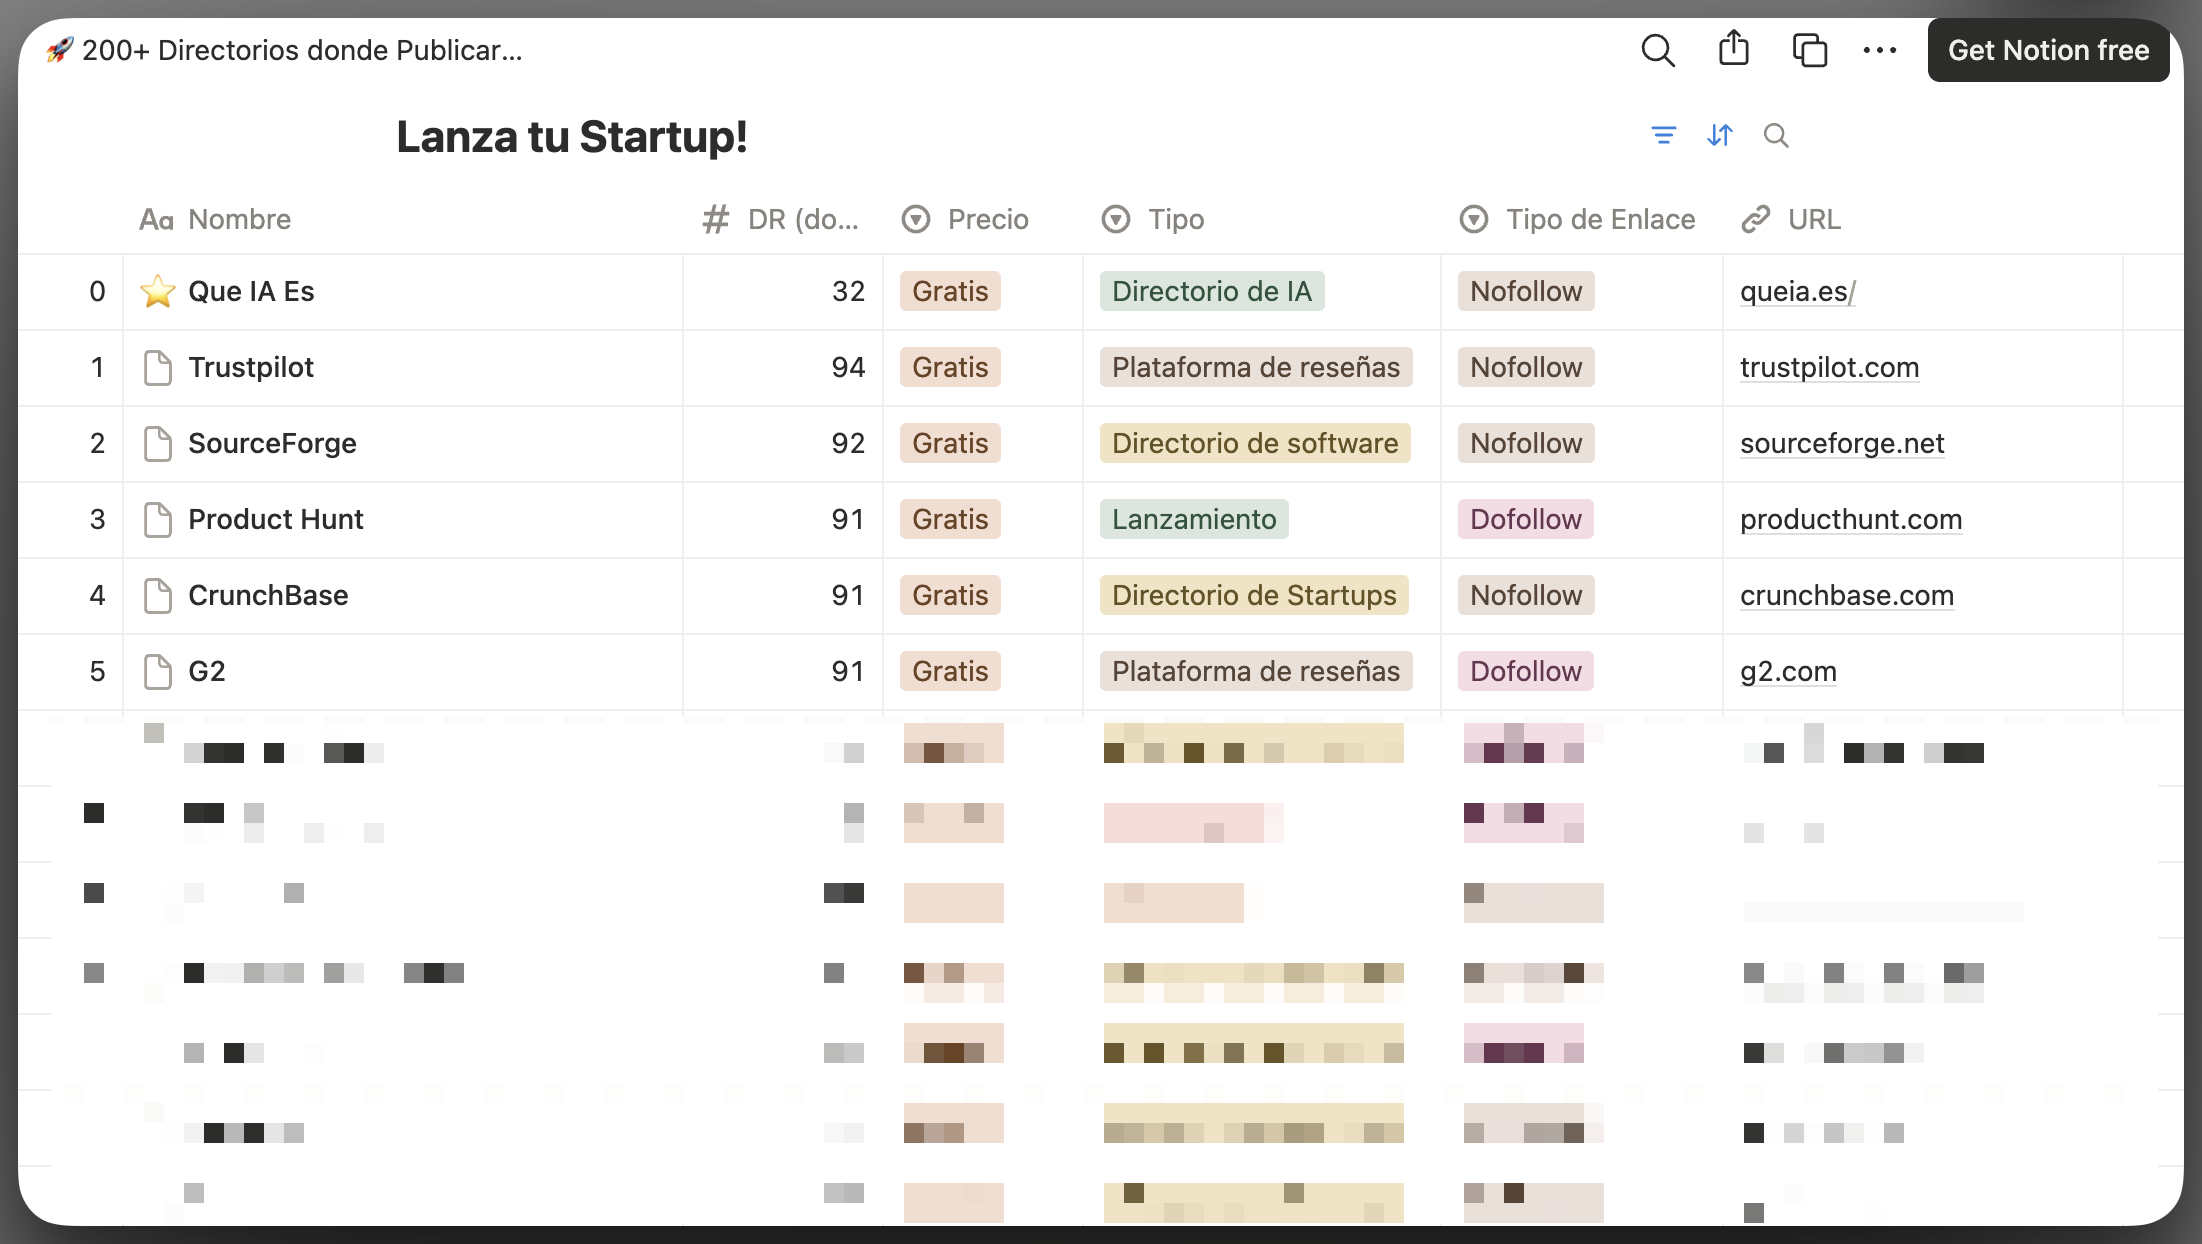This screenshot has width=2202, height=1244.
Task: Open the Tipo column header dropdown
Action: [1116, 219]
